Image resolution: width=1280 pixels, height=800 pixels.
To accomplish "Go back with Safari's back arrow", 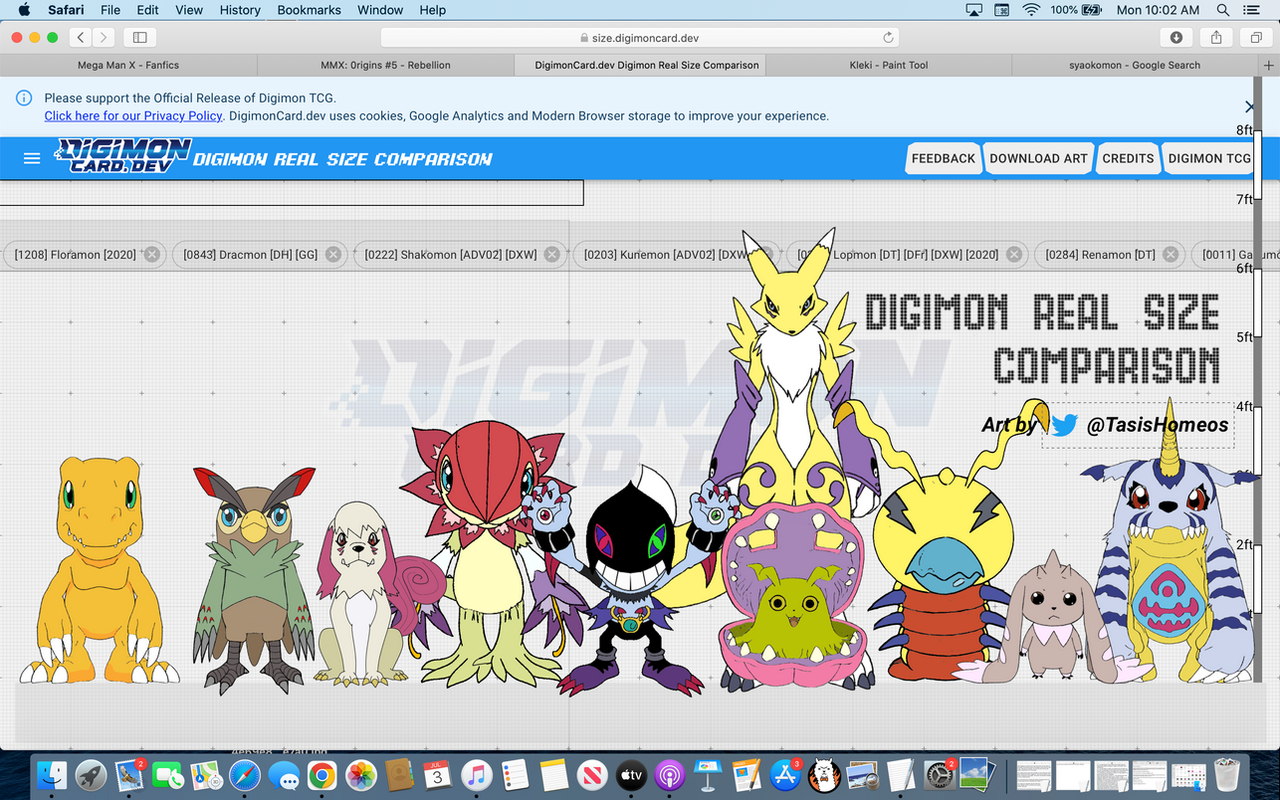I will [x=80, y=37].
